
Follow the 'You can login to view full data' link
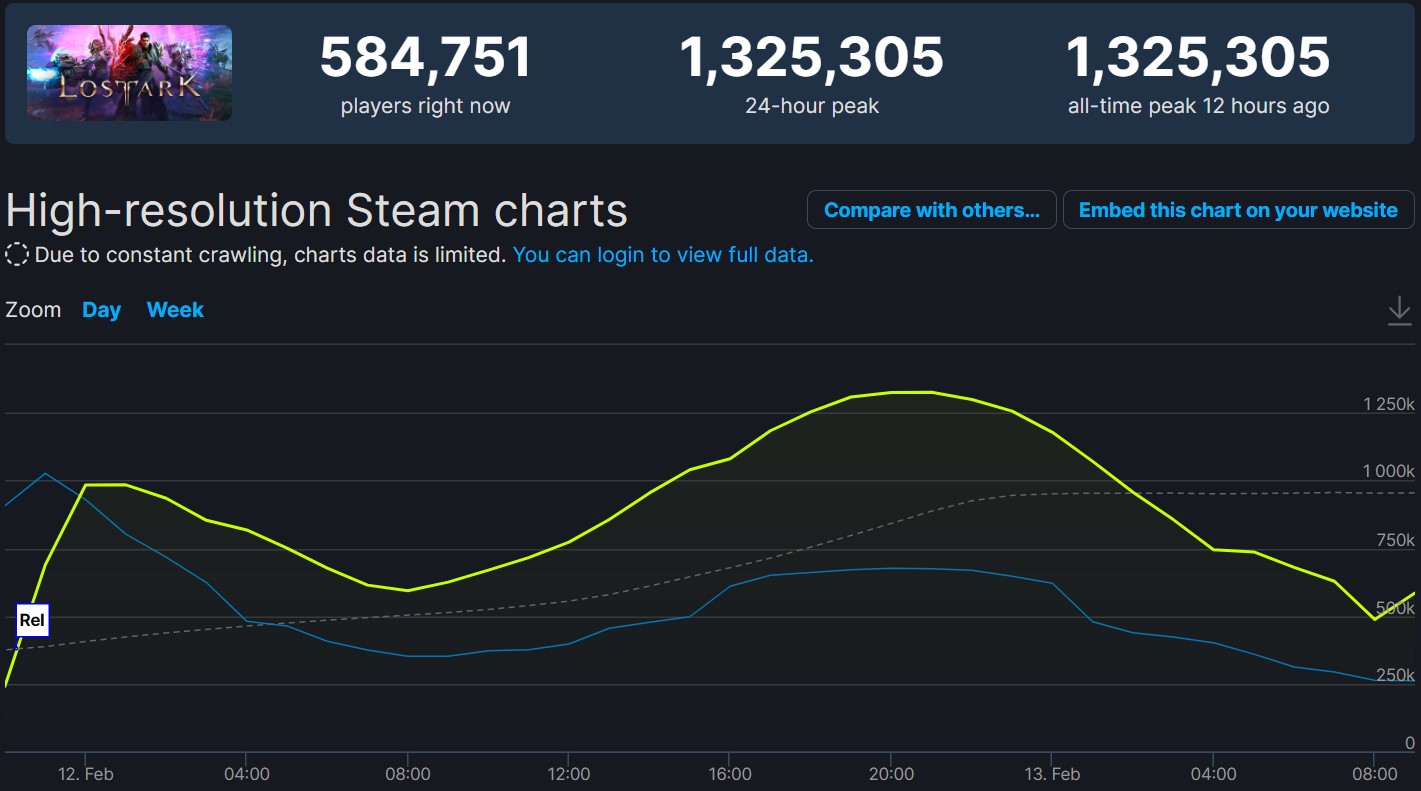tap(663, 255)
